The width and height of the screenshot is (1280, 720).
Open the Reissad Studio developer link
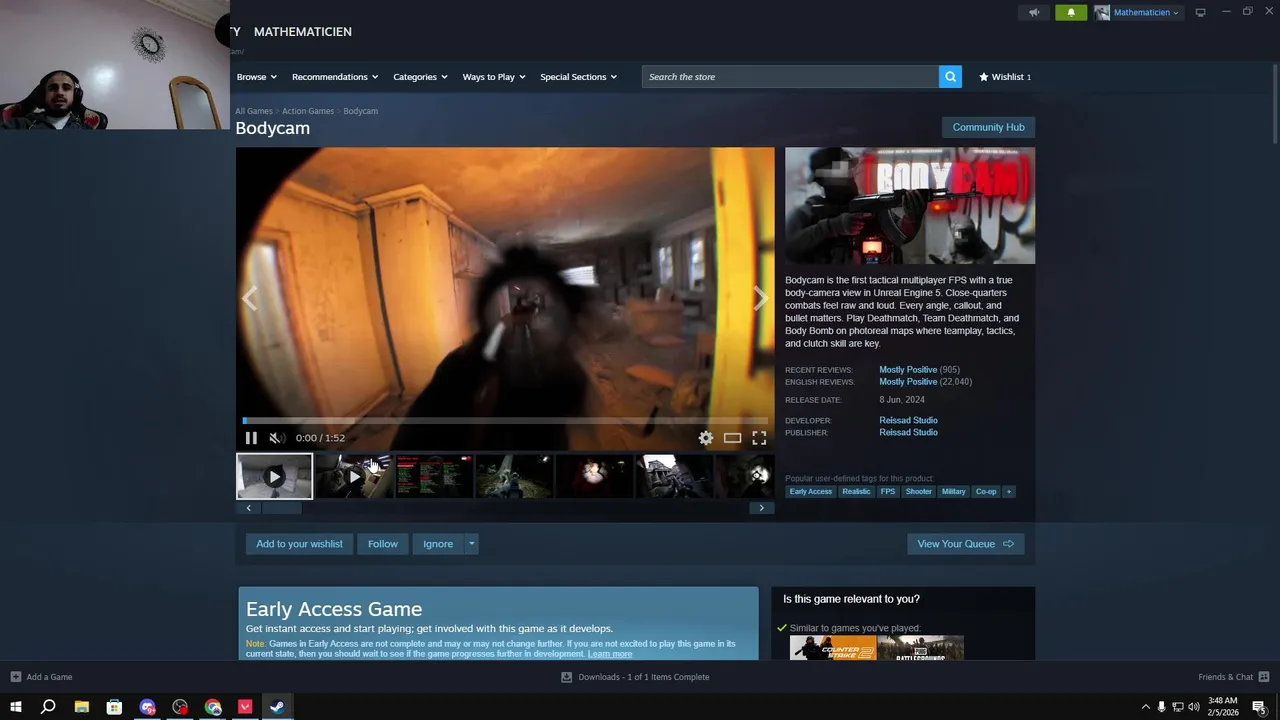(x=908, y=421)
